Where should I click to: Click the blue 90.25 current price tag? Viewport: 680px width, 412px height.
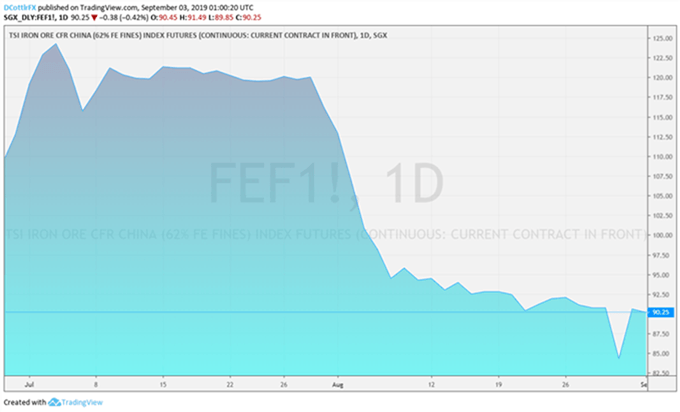point(661,312)
